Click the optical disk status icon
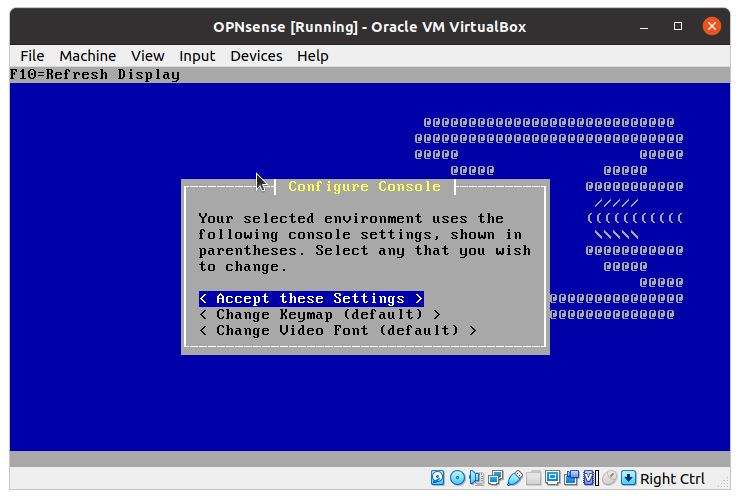The image size is (740, 499). [x=457, y=478]
